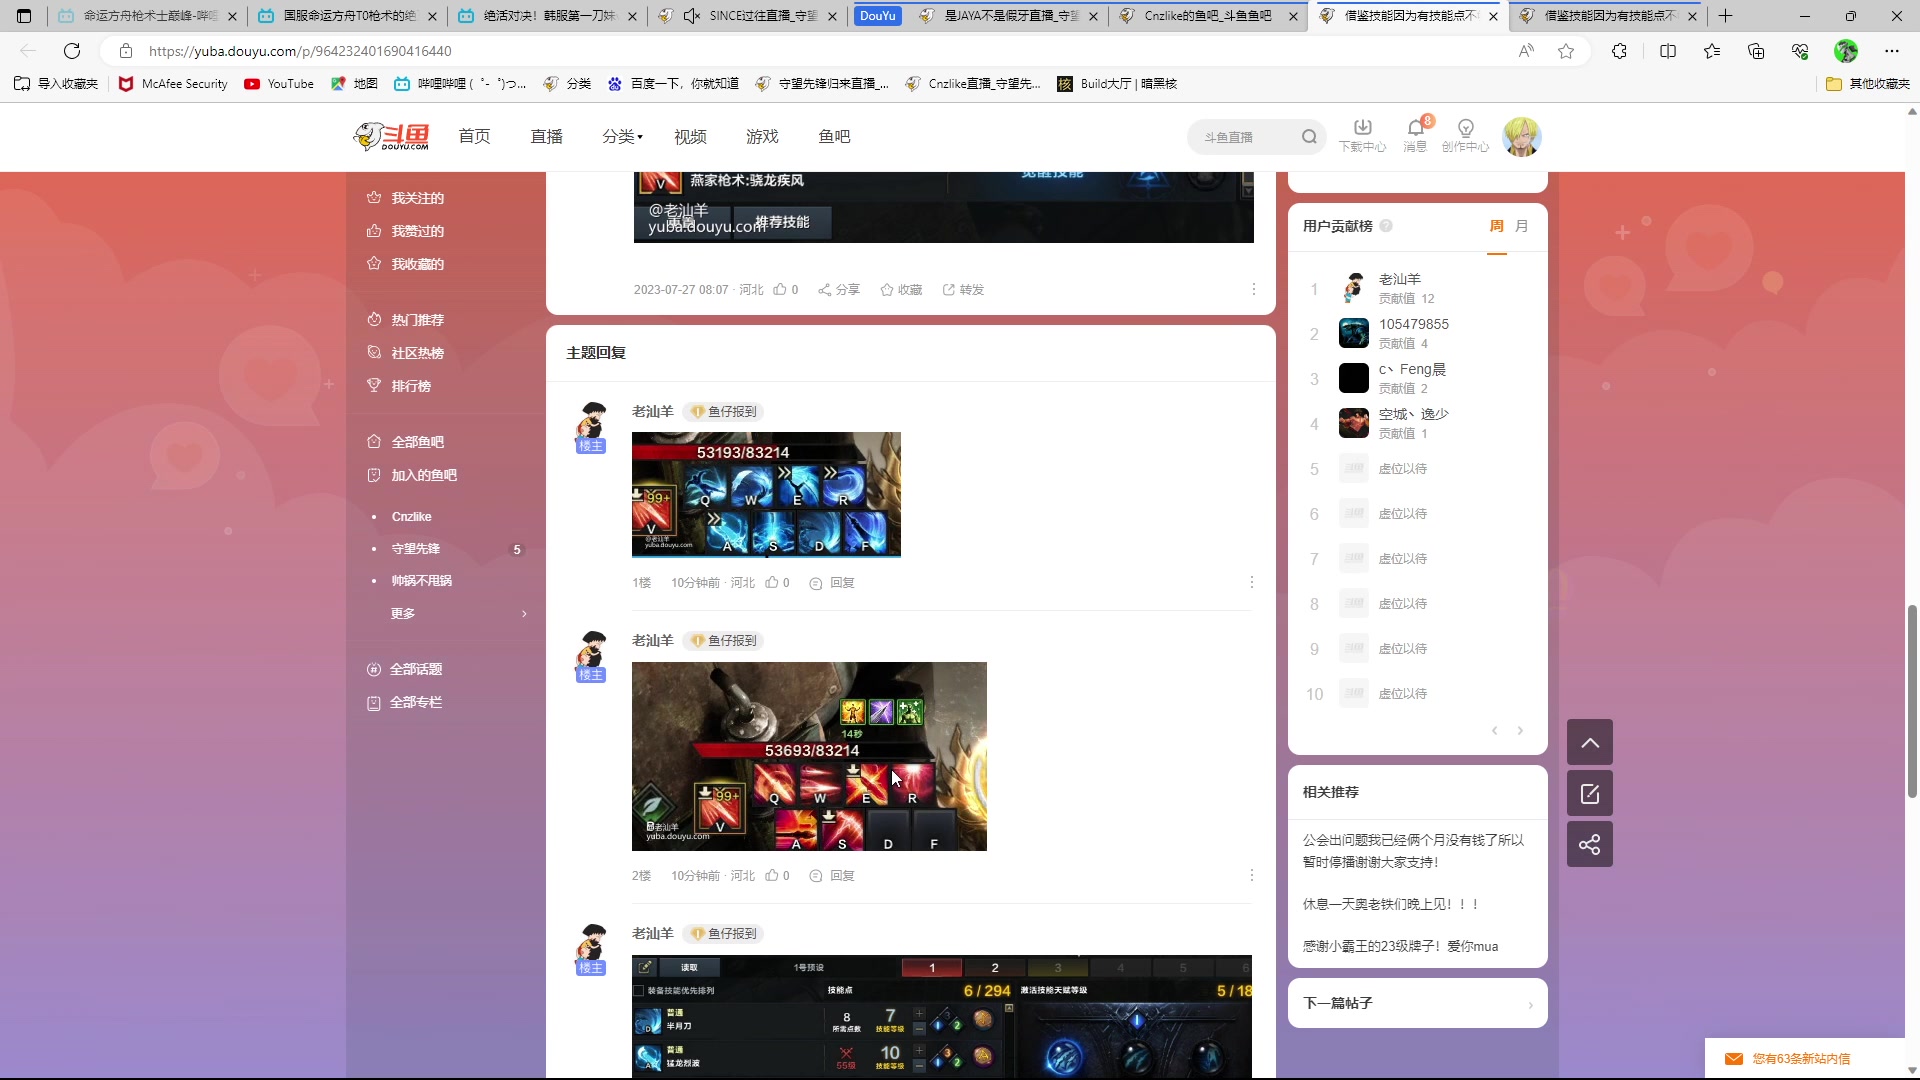Open the 创作中心 lightbulb icon

pyautogui.click(x=1465, y=128)
